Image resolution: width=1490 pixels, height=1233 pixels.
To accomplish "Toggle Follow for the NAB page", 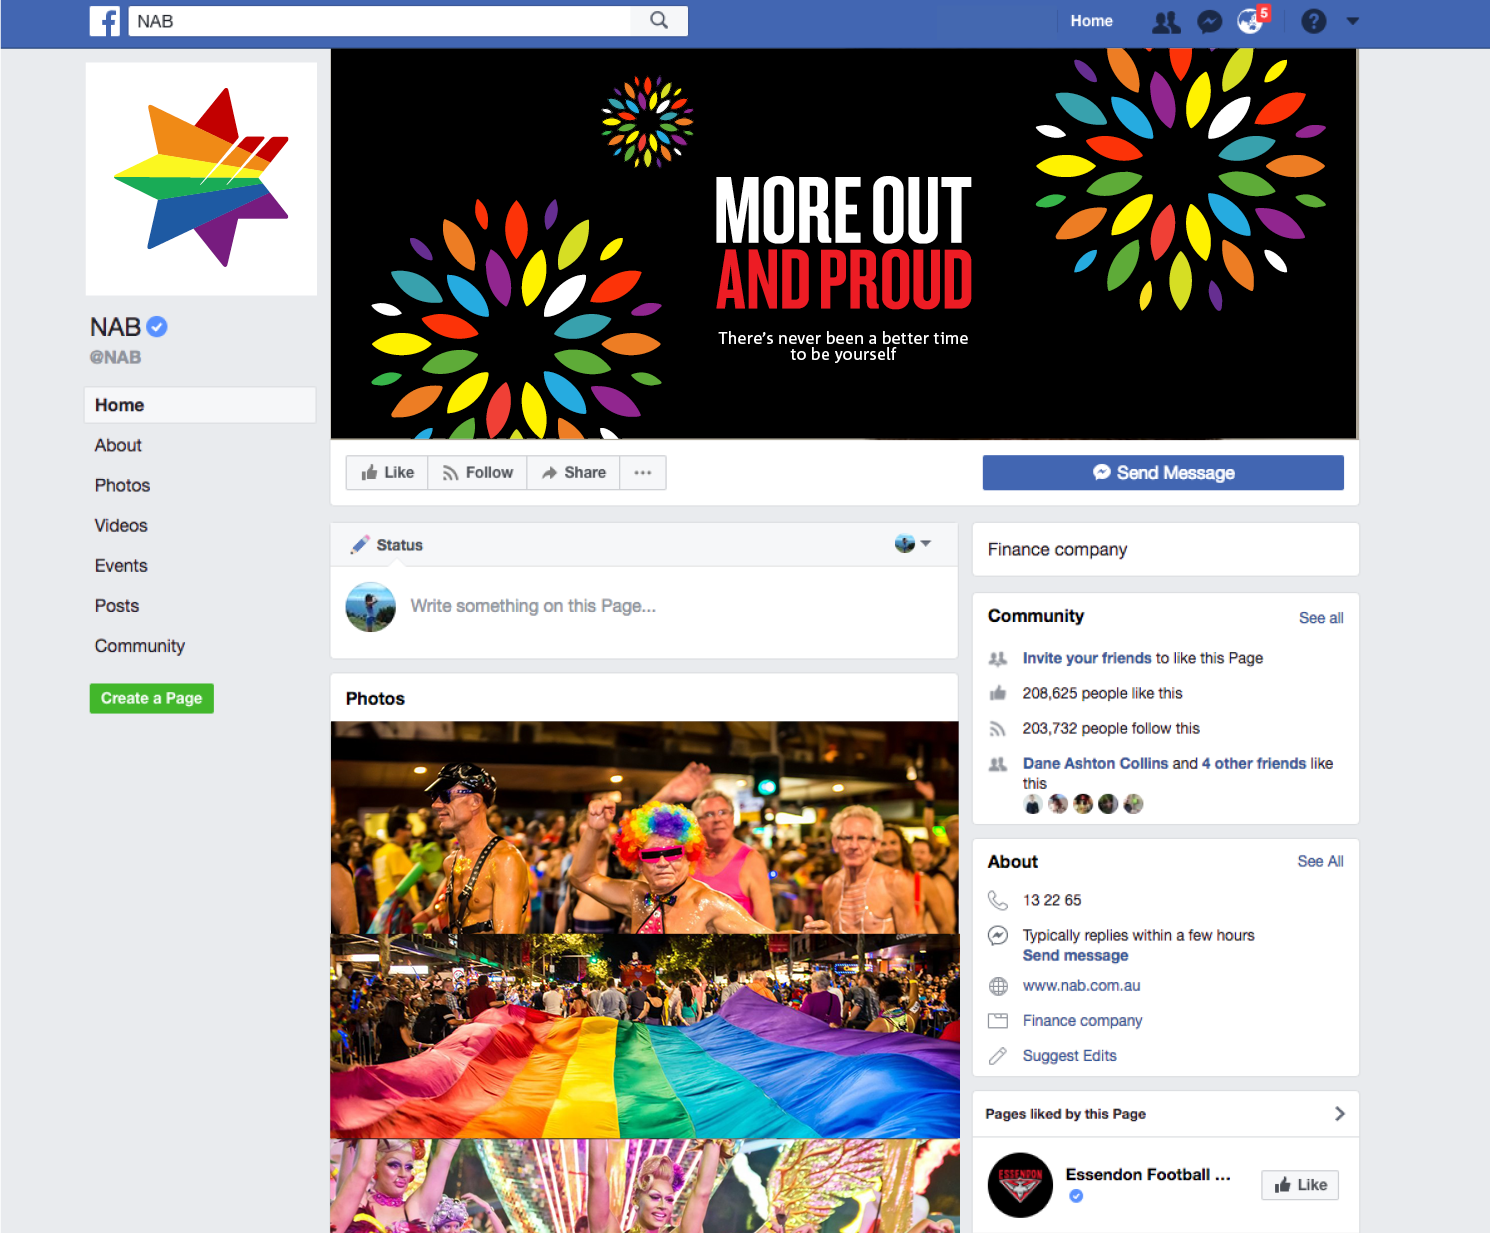I will point(478,473).
